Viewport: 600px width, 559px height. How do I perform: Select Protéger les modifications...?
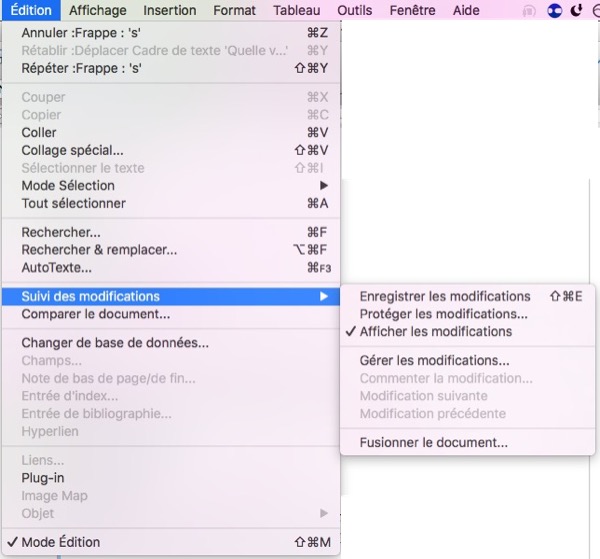click(444, 314)
